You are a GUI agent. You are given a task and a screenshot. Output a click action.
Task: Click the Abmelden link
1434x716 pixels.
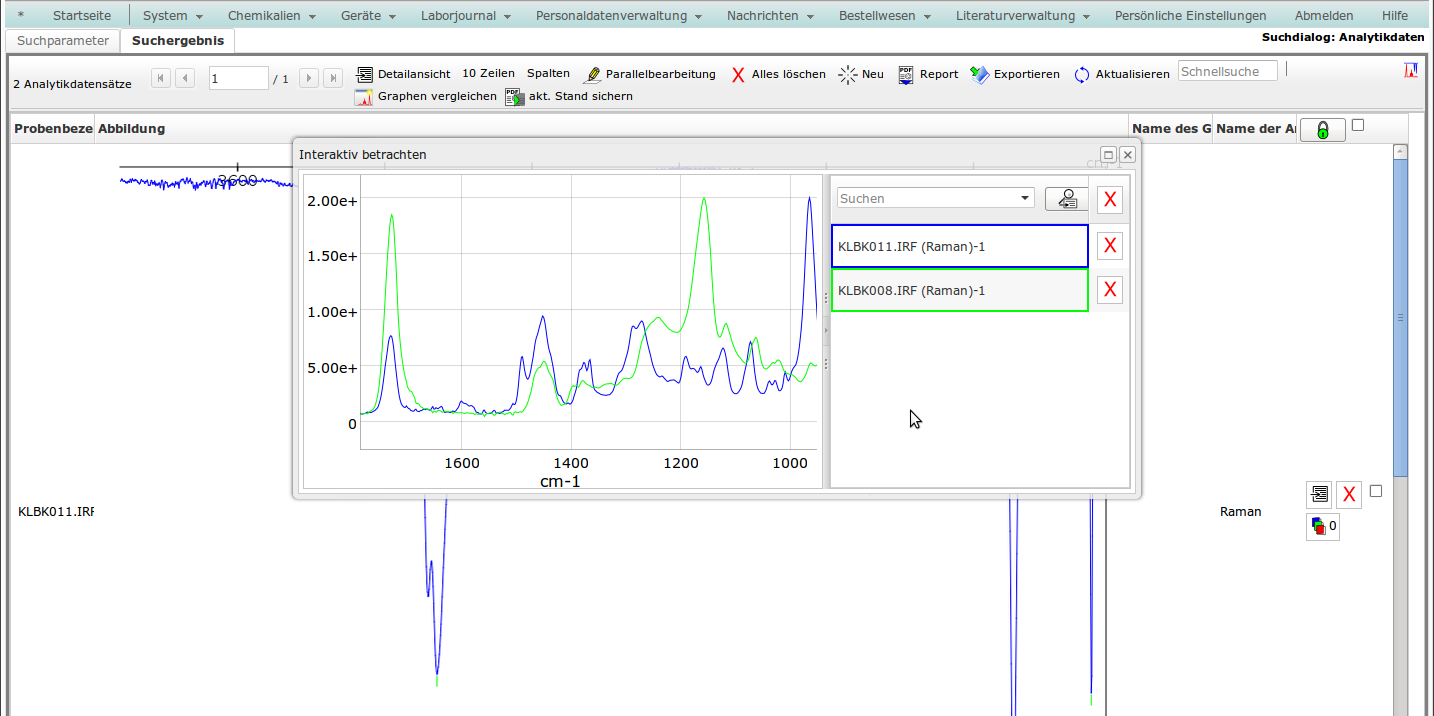pyautogui.click(x=1323, y=16)
